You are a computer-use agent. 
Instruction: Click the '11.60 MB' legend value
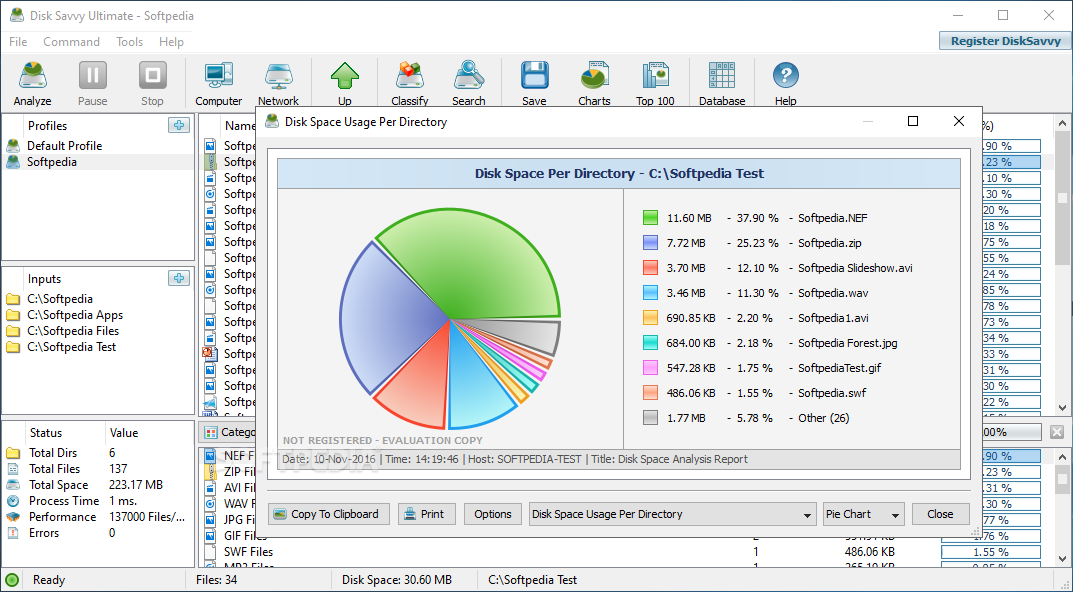689,218
